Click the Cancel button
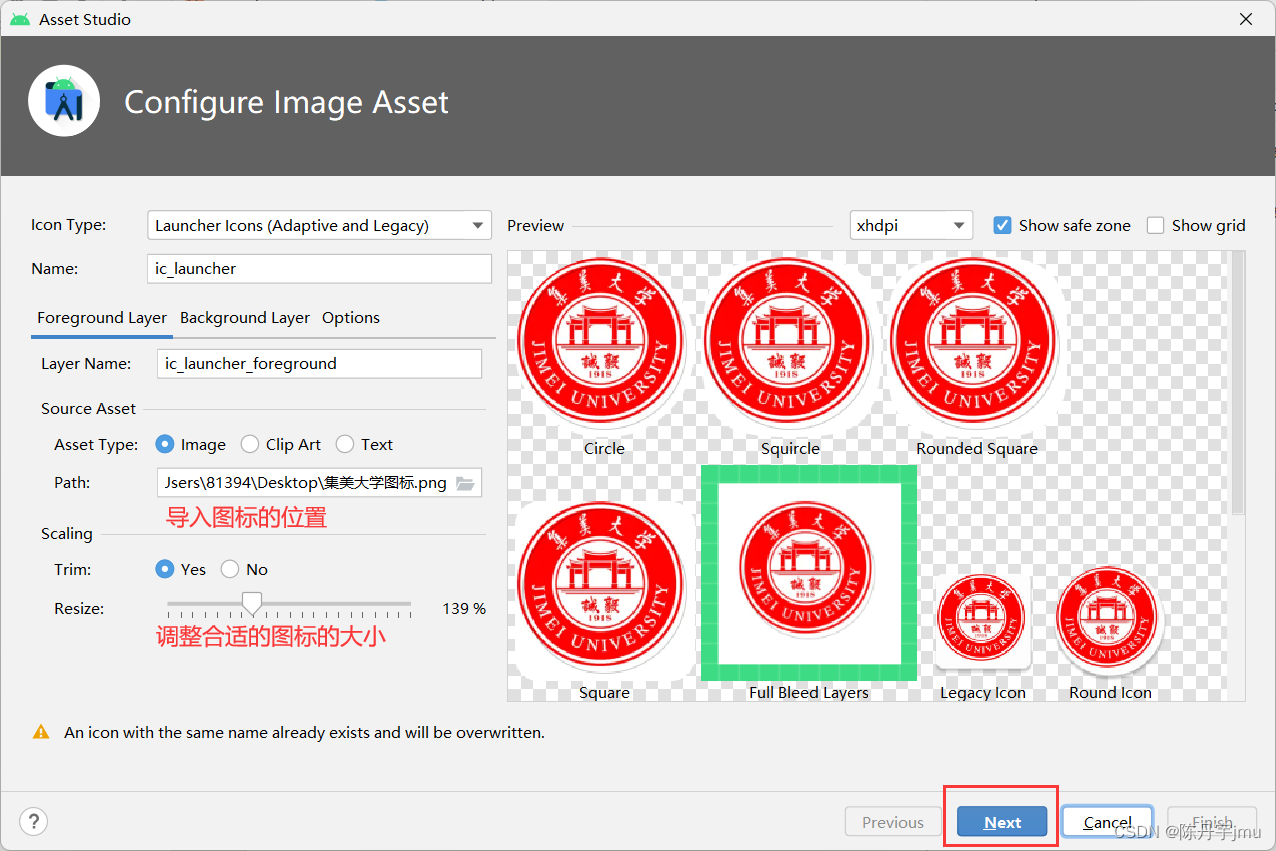 tap(1108, 822)
